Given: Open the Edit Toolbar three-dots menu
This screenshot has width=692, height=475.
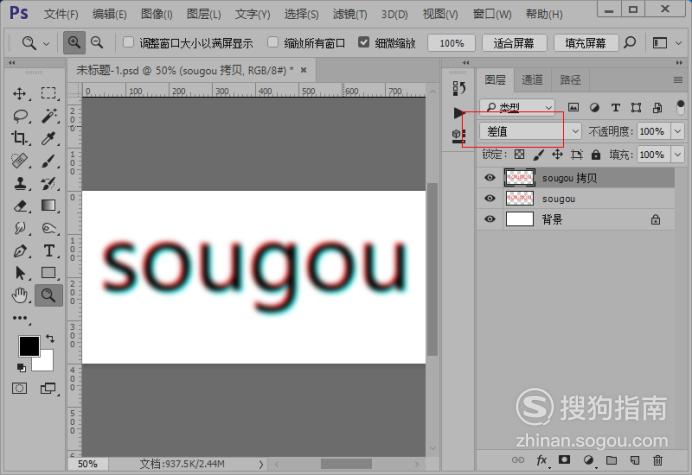Looking at the screenshot, I should 20,318.
